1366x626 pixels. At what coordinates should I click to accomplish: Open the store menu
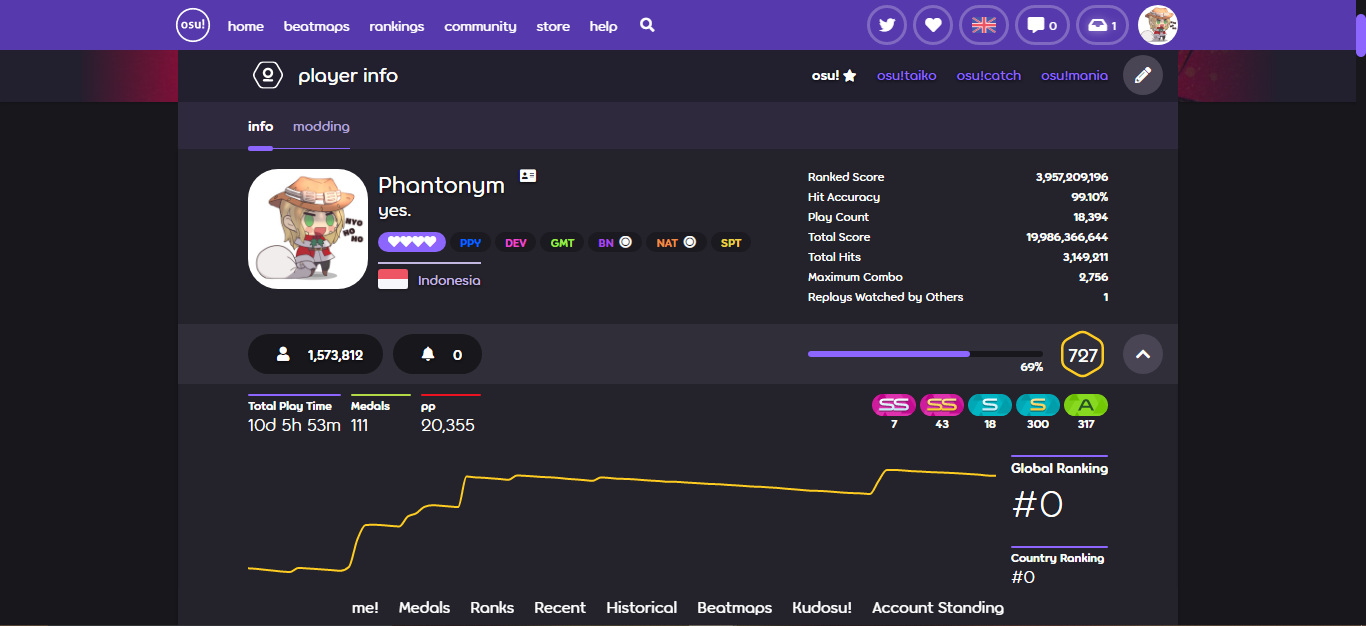tap(553, 26)
